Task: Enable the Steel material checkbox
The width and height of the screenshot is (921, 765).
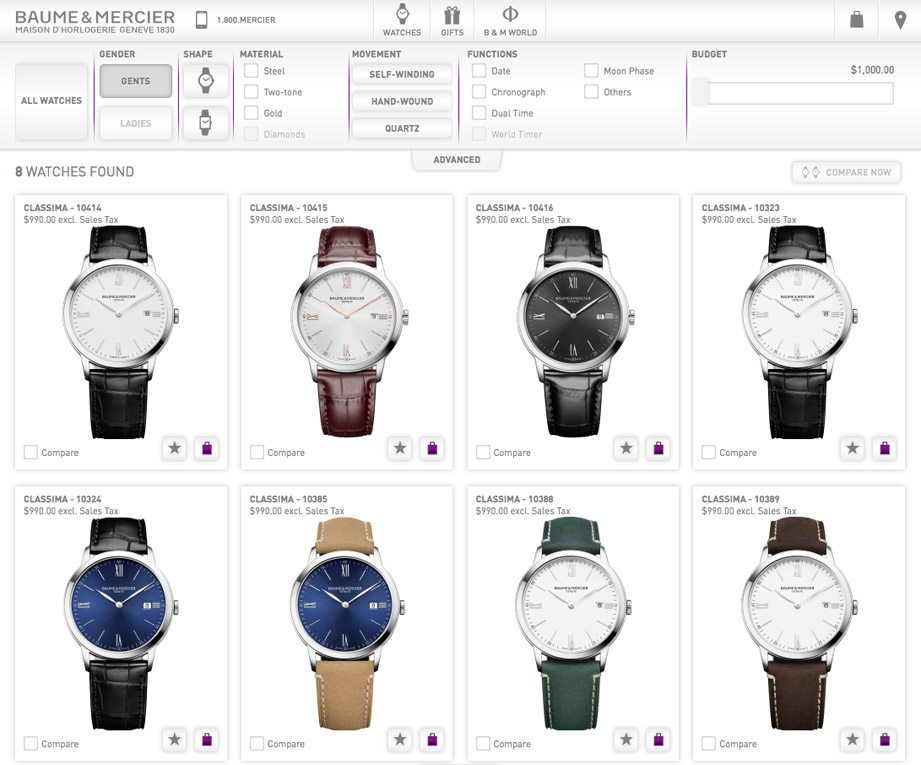Action: (x=252, y=71)
